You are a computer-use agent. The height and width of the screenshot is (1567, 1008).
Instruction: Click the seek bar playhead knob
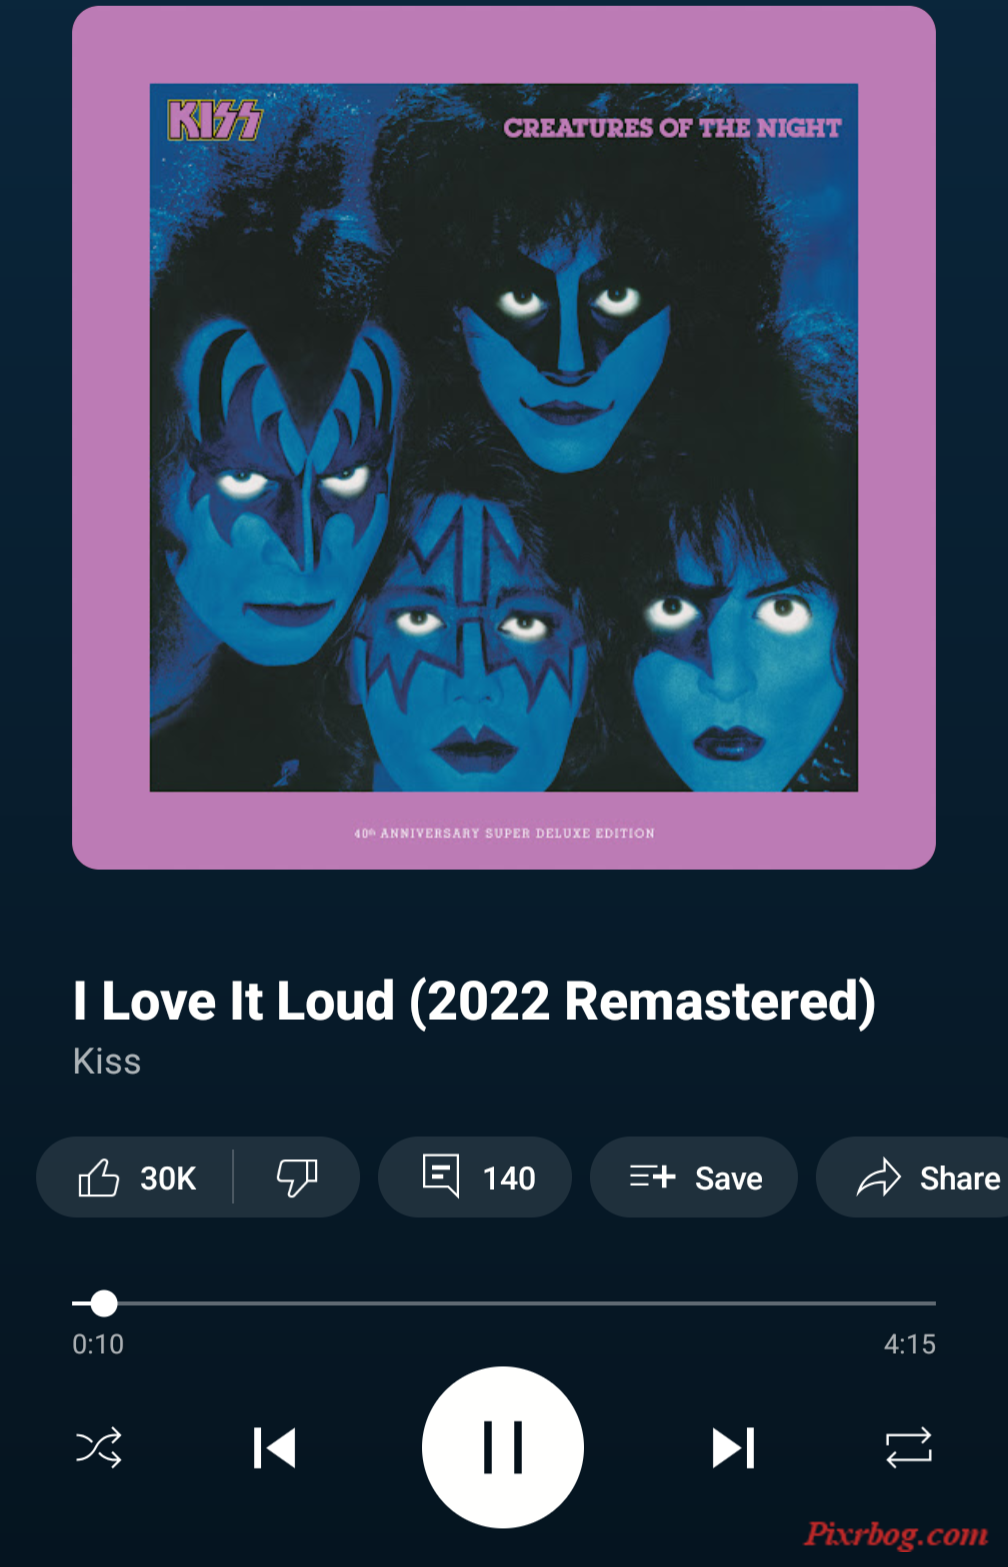coord(104,1303)
